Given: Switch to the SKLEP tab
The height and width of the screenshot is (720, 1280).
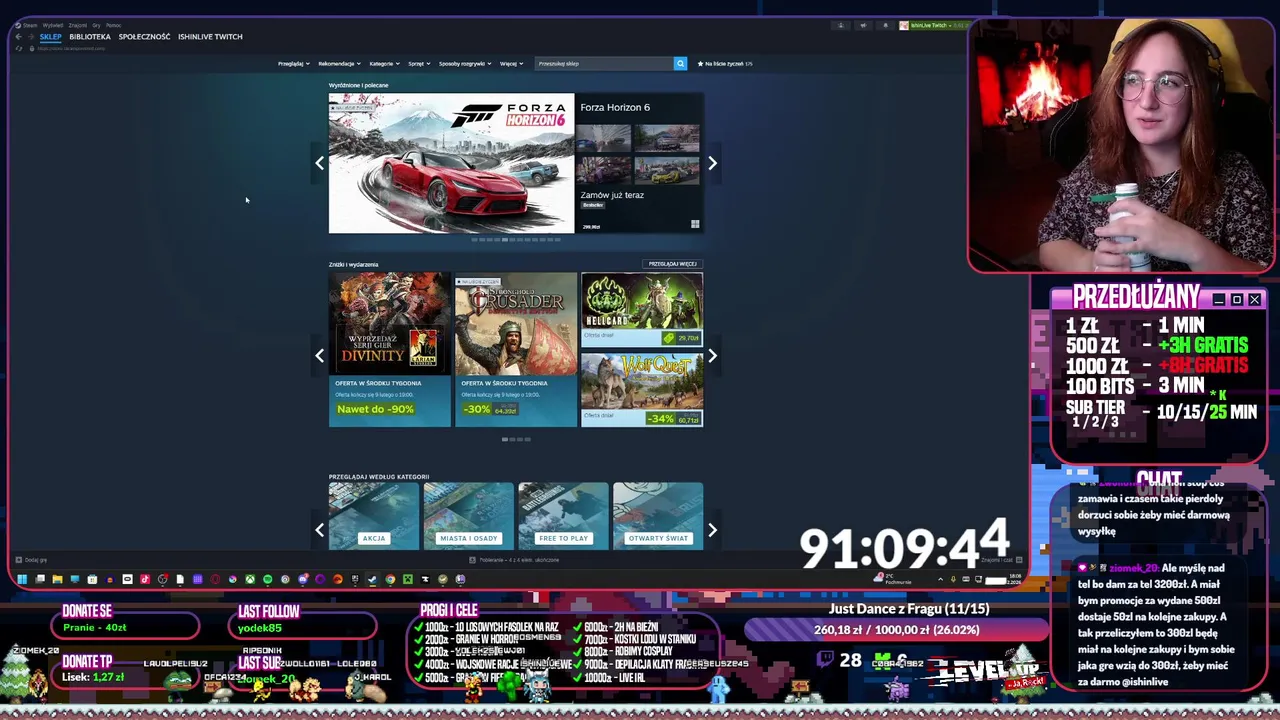Looking at the screenshot, I should click(x=50, y=37).
